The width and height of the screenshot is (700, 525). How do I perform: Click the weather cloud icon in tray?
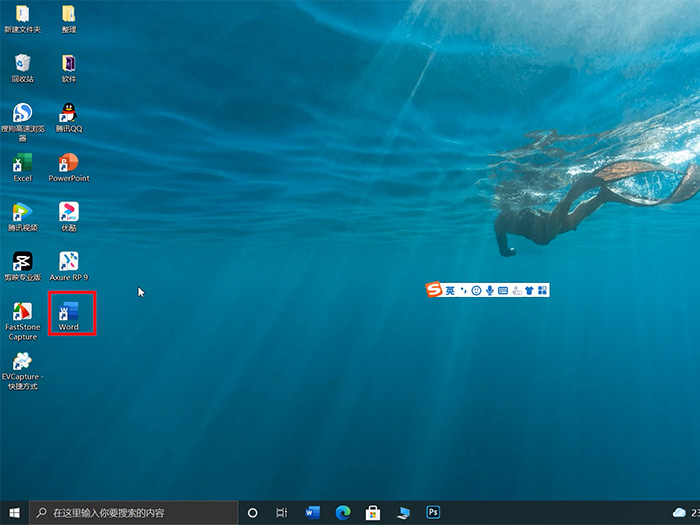pos(679,512)
